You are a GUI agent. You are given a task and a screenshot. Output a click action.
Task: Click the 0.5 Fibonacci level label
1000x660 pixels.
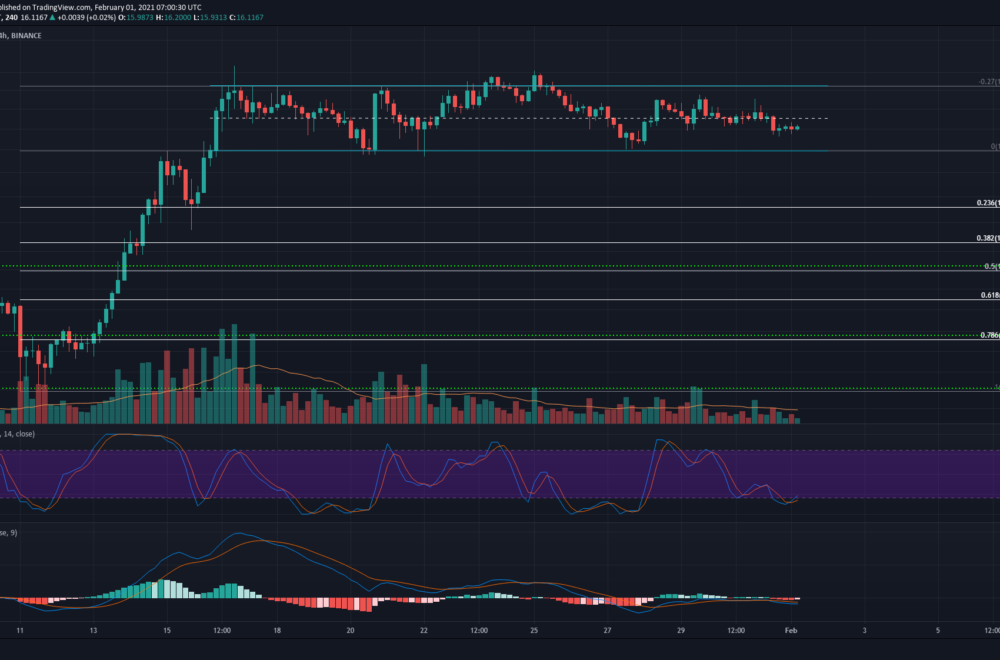(991, 266)
